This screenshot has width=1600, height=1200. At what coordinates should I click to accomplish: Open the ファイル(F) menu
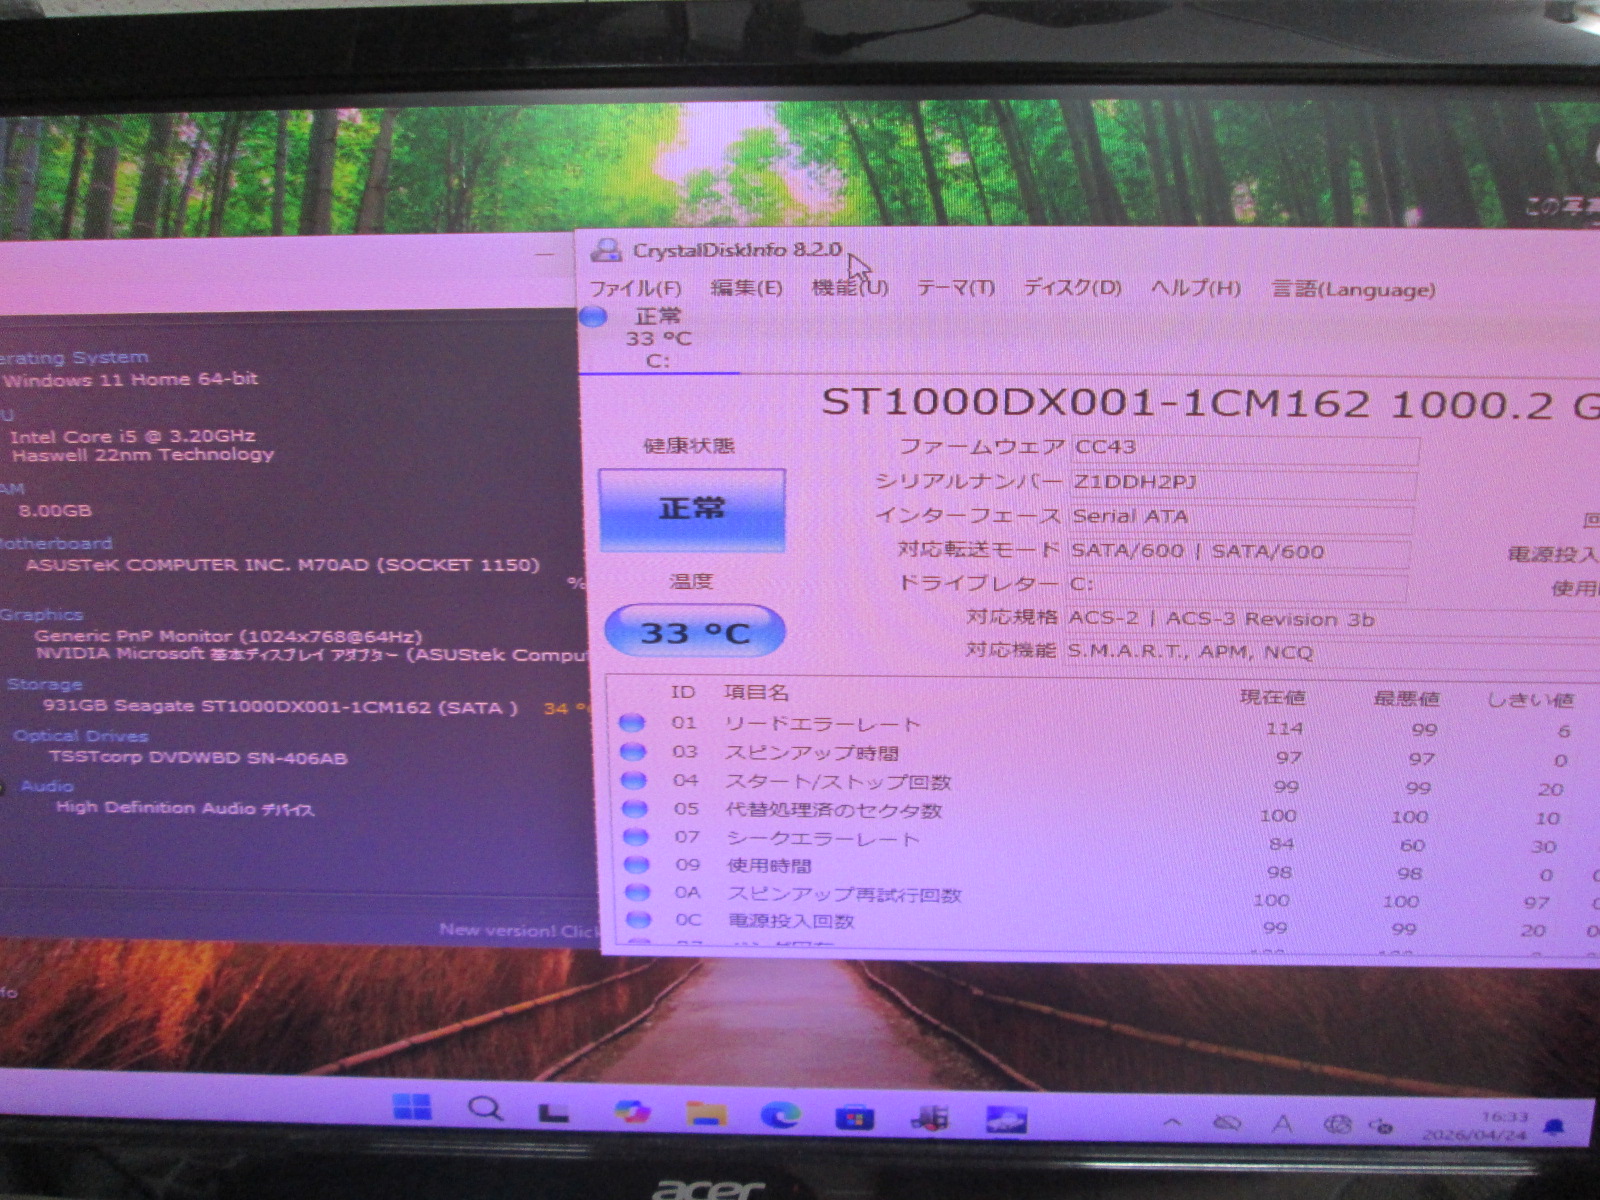click(x=635, y=288)
